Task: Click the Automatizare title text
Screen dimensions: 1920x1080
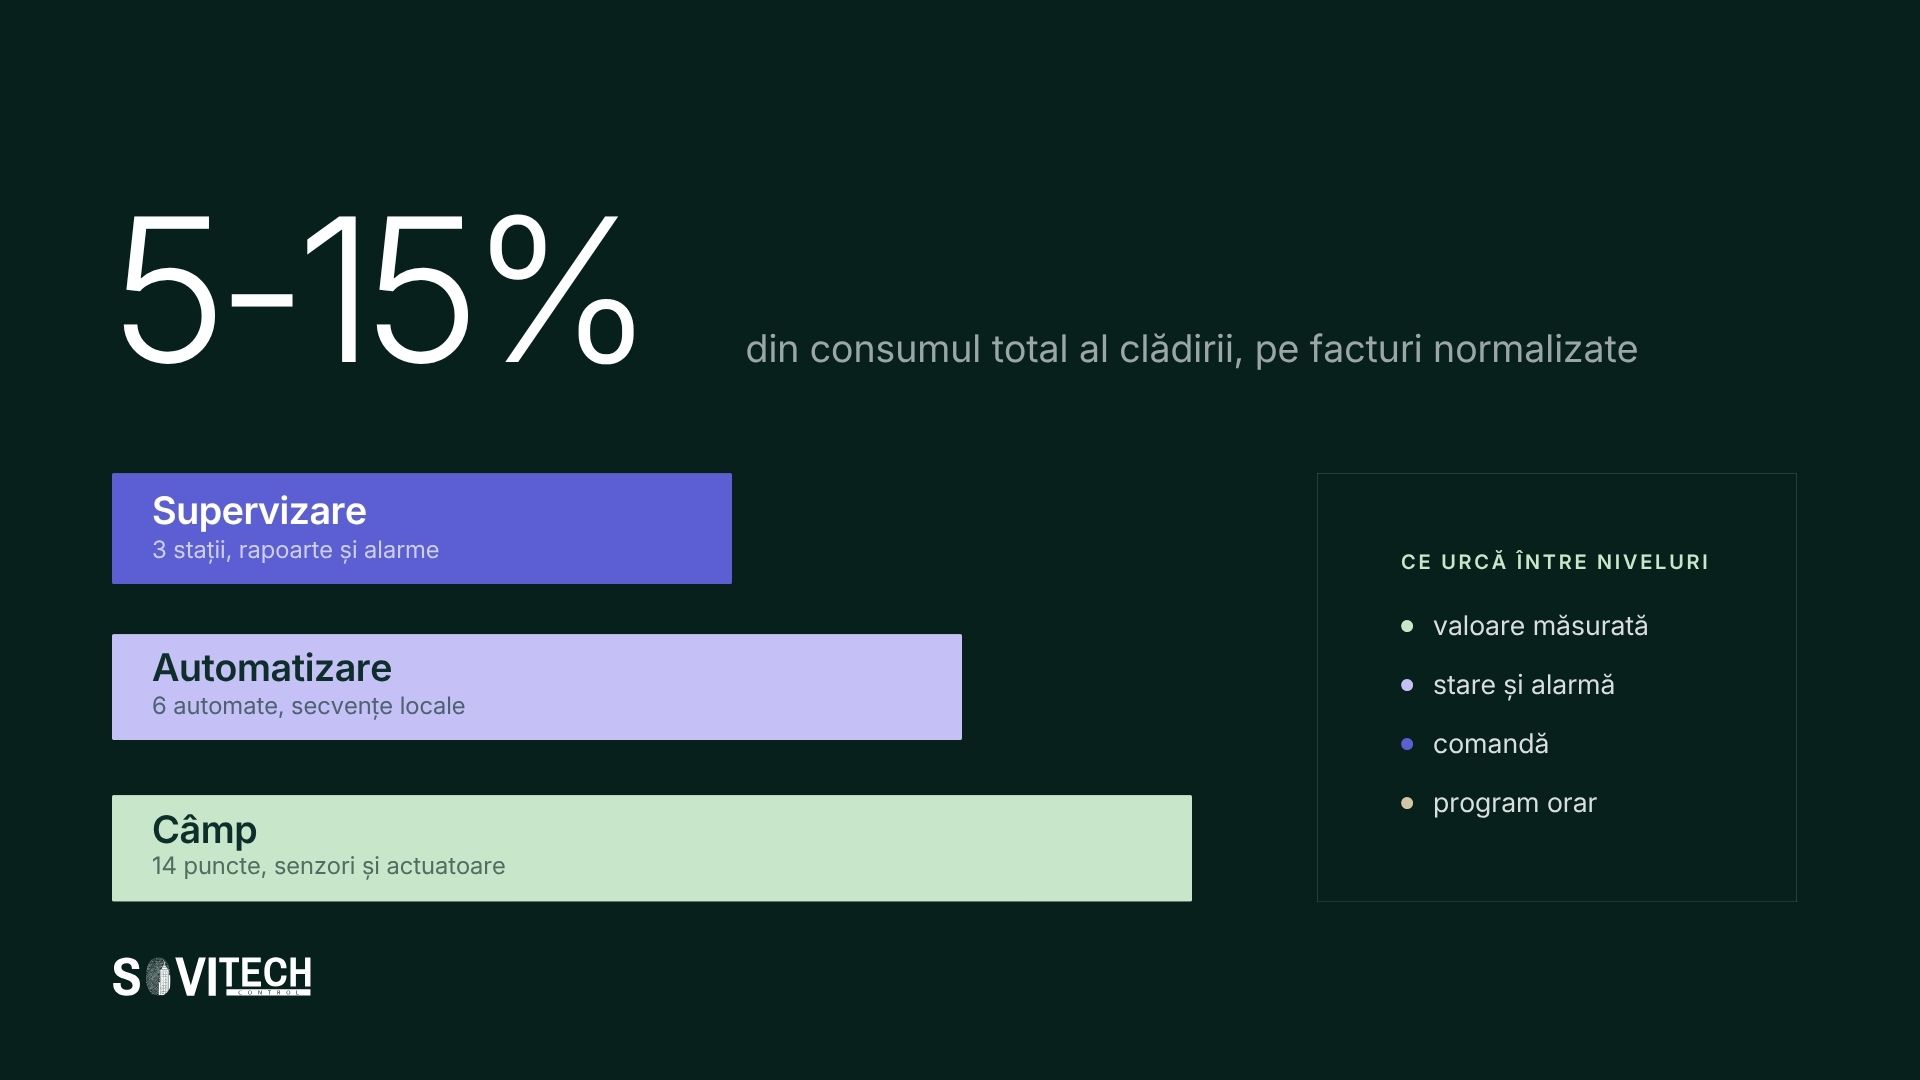Action: pos(272,668)
